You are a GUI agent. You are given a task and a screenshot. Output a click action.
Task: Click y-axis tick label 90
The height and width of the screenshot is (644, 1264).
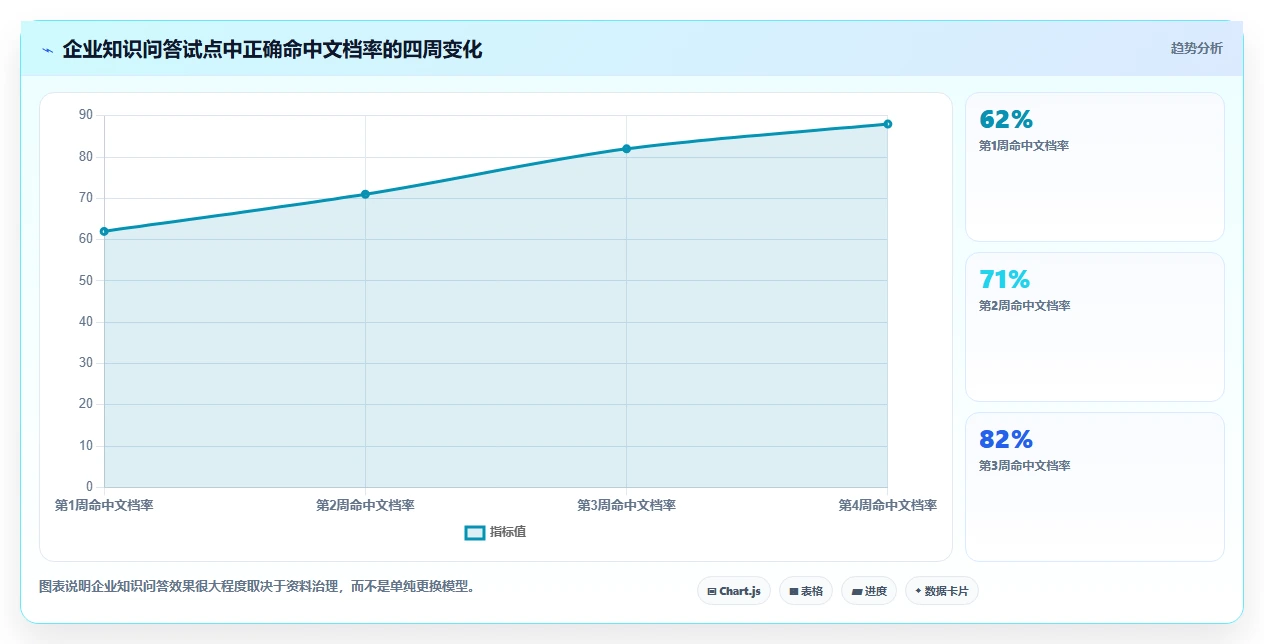(85, 116)
